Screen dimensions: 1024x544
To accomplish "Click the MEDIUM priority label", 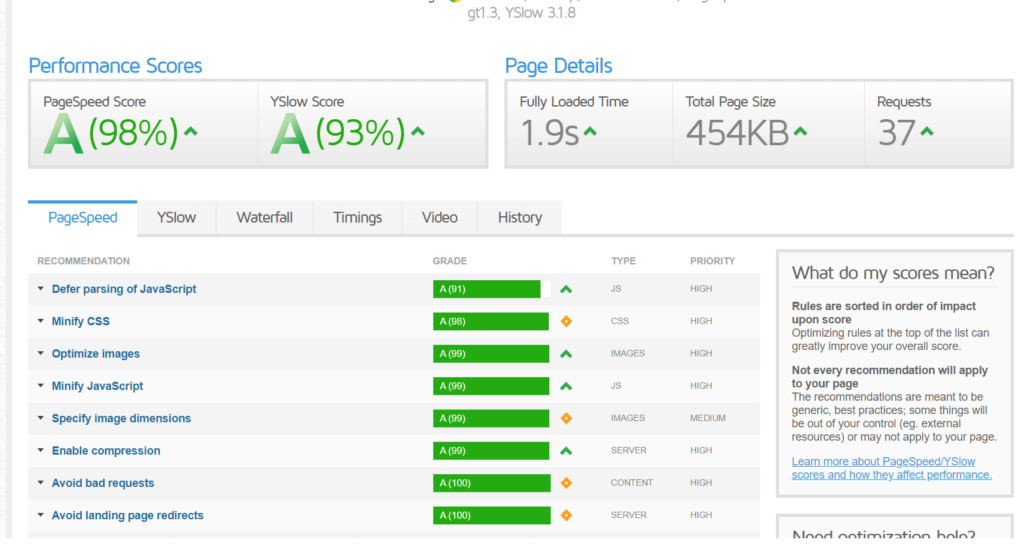I will click(x=708, y=418).
